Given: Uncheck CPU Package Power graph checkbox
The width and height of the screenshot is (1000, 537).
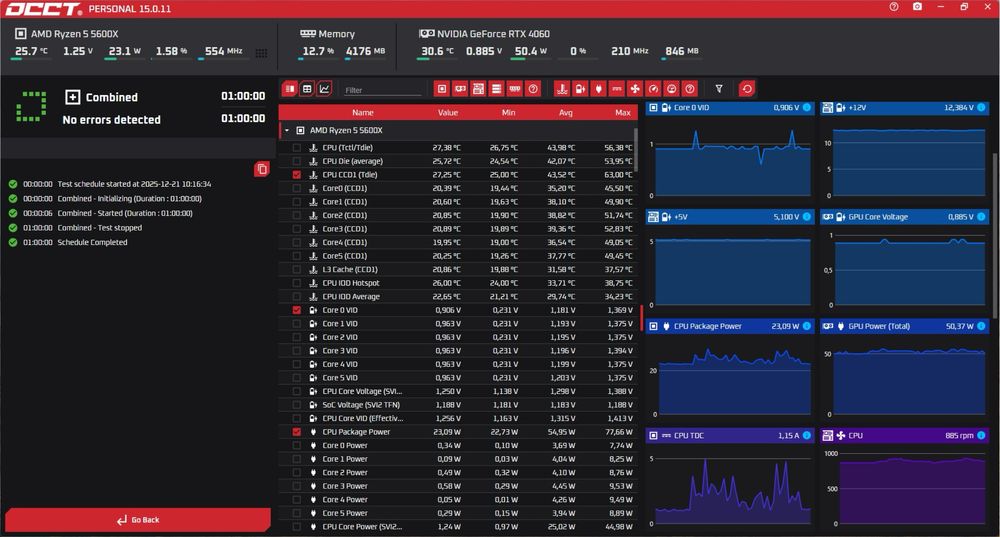Looking at the screenshot, I should pos(297,432).
